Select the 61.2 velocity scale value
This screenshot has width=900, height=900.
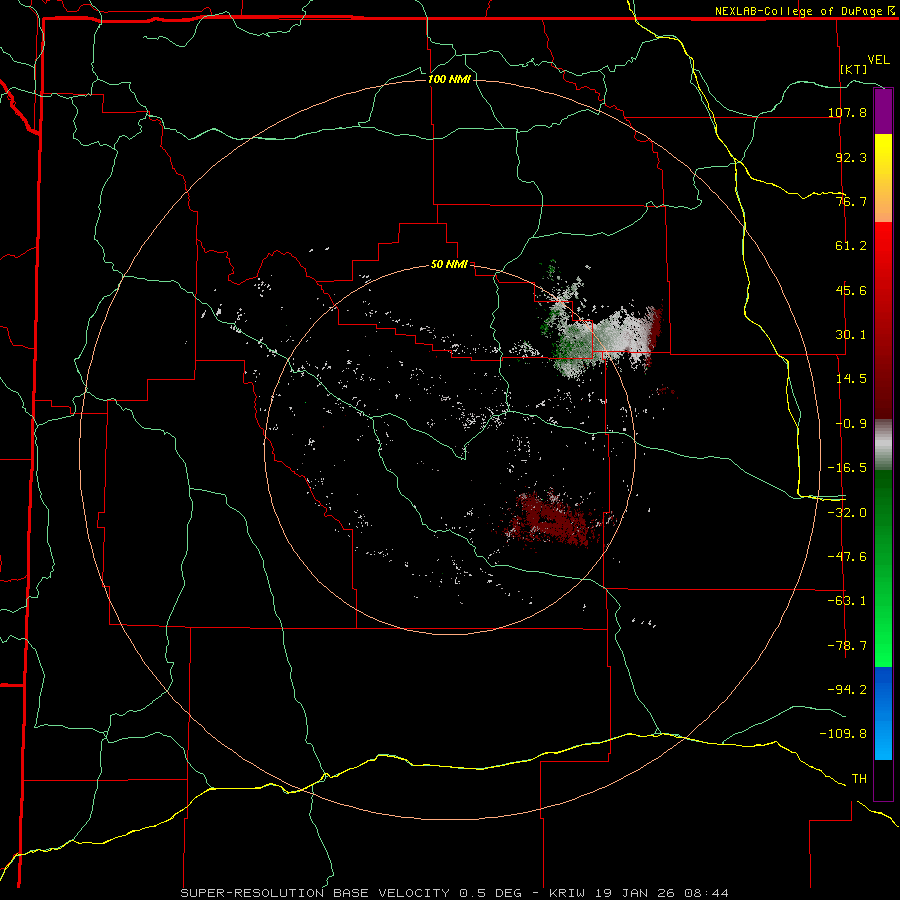click(x=851, y=246)
